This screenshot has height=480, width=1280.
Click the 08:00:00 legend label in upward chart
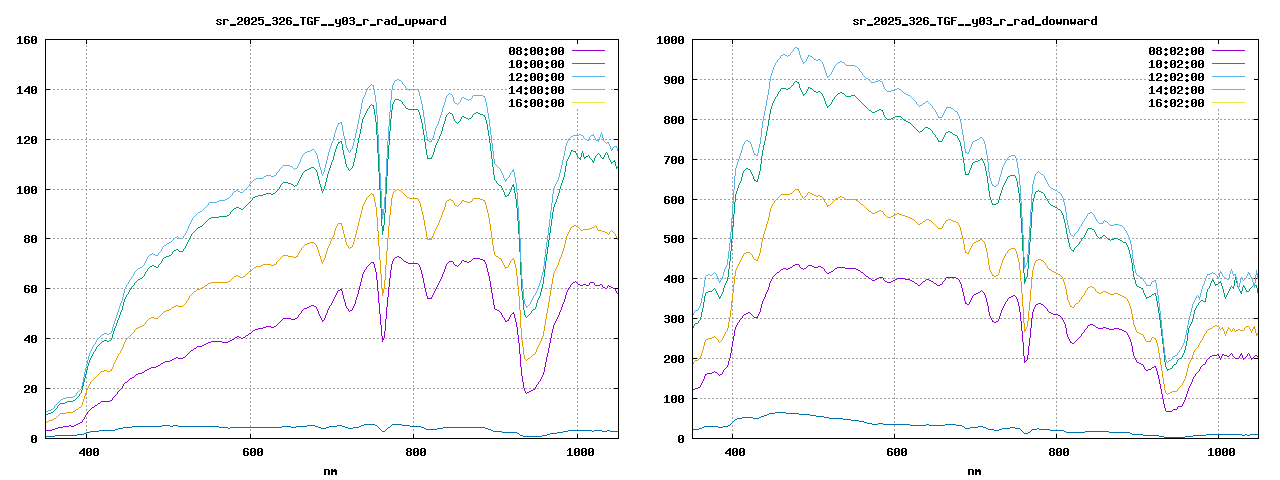point(536,51)
